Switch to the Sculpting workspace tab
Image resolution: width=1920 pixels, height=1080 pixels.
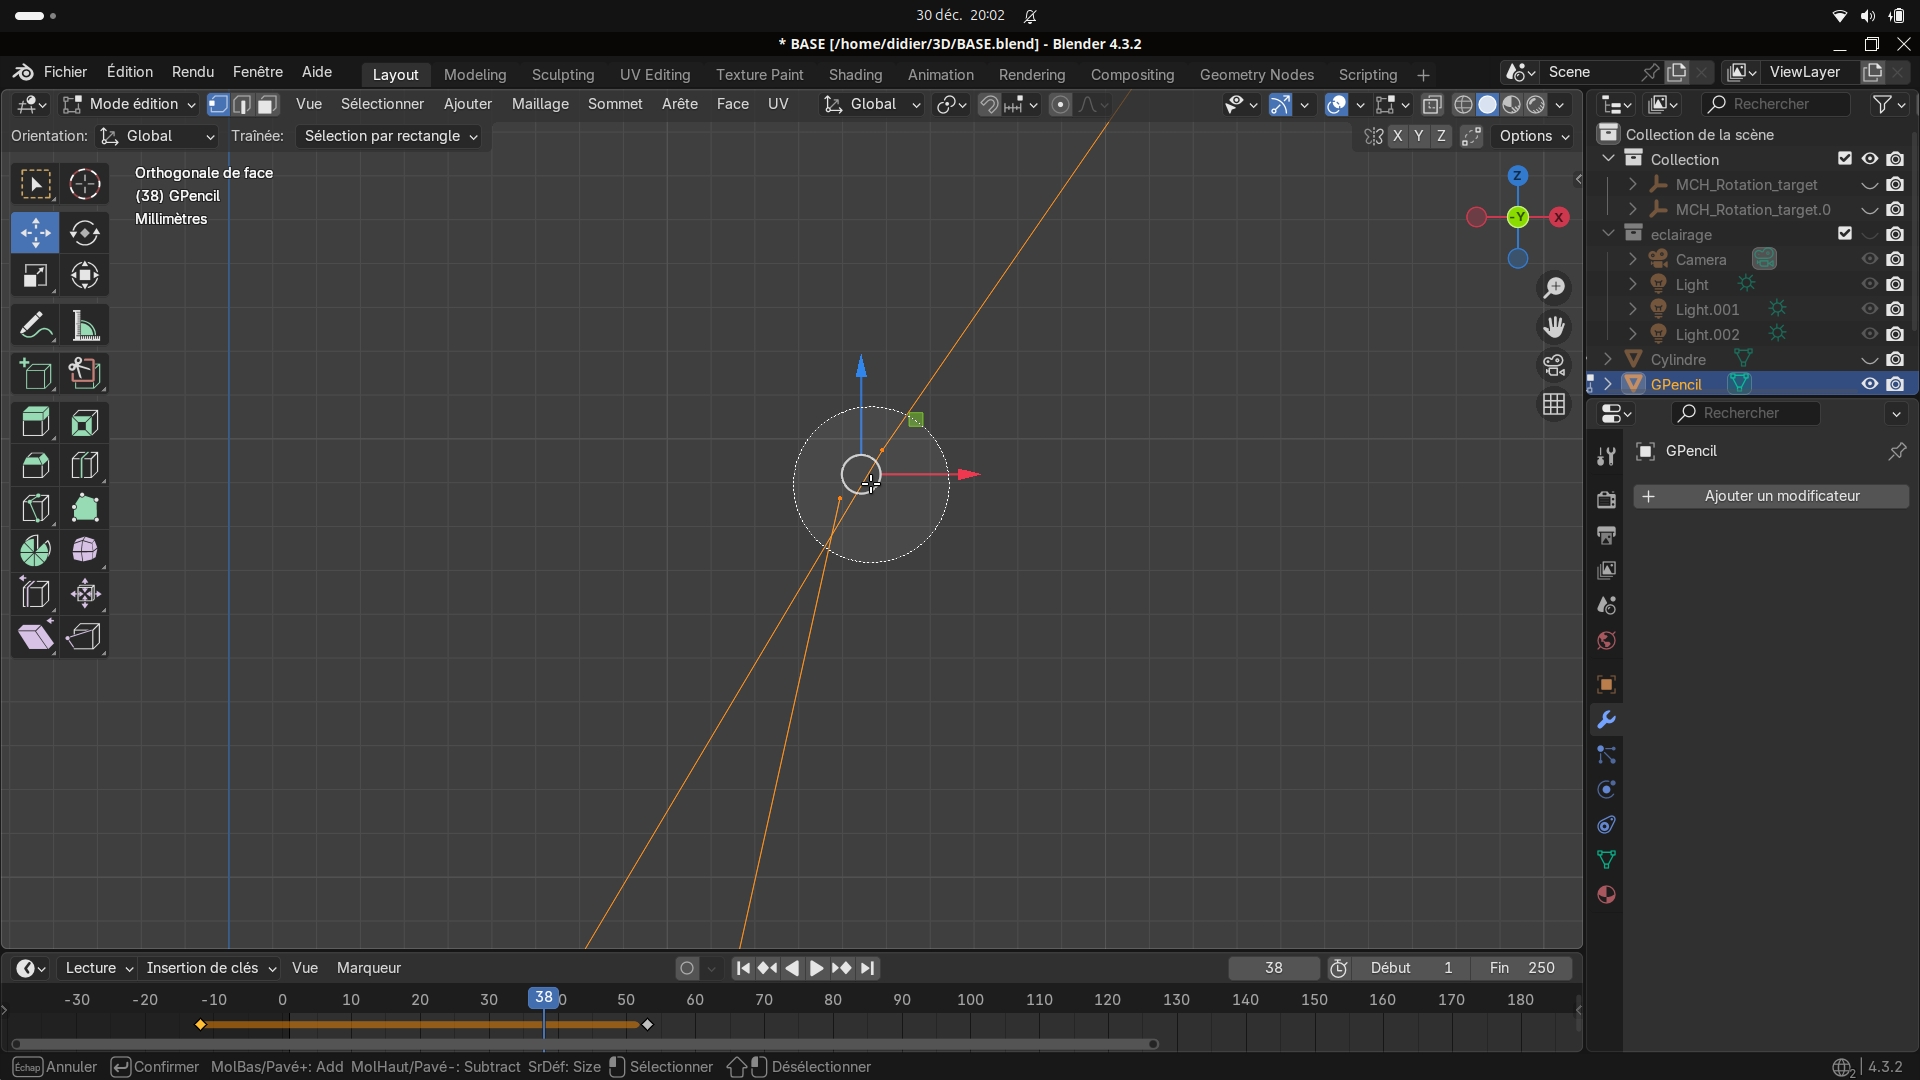click(562, 75)
